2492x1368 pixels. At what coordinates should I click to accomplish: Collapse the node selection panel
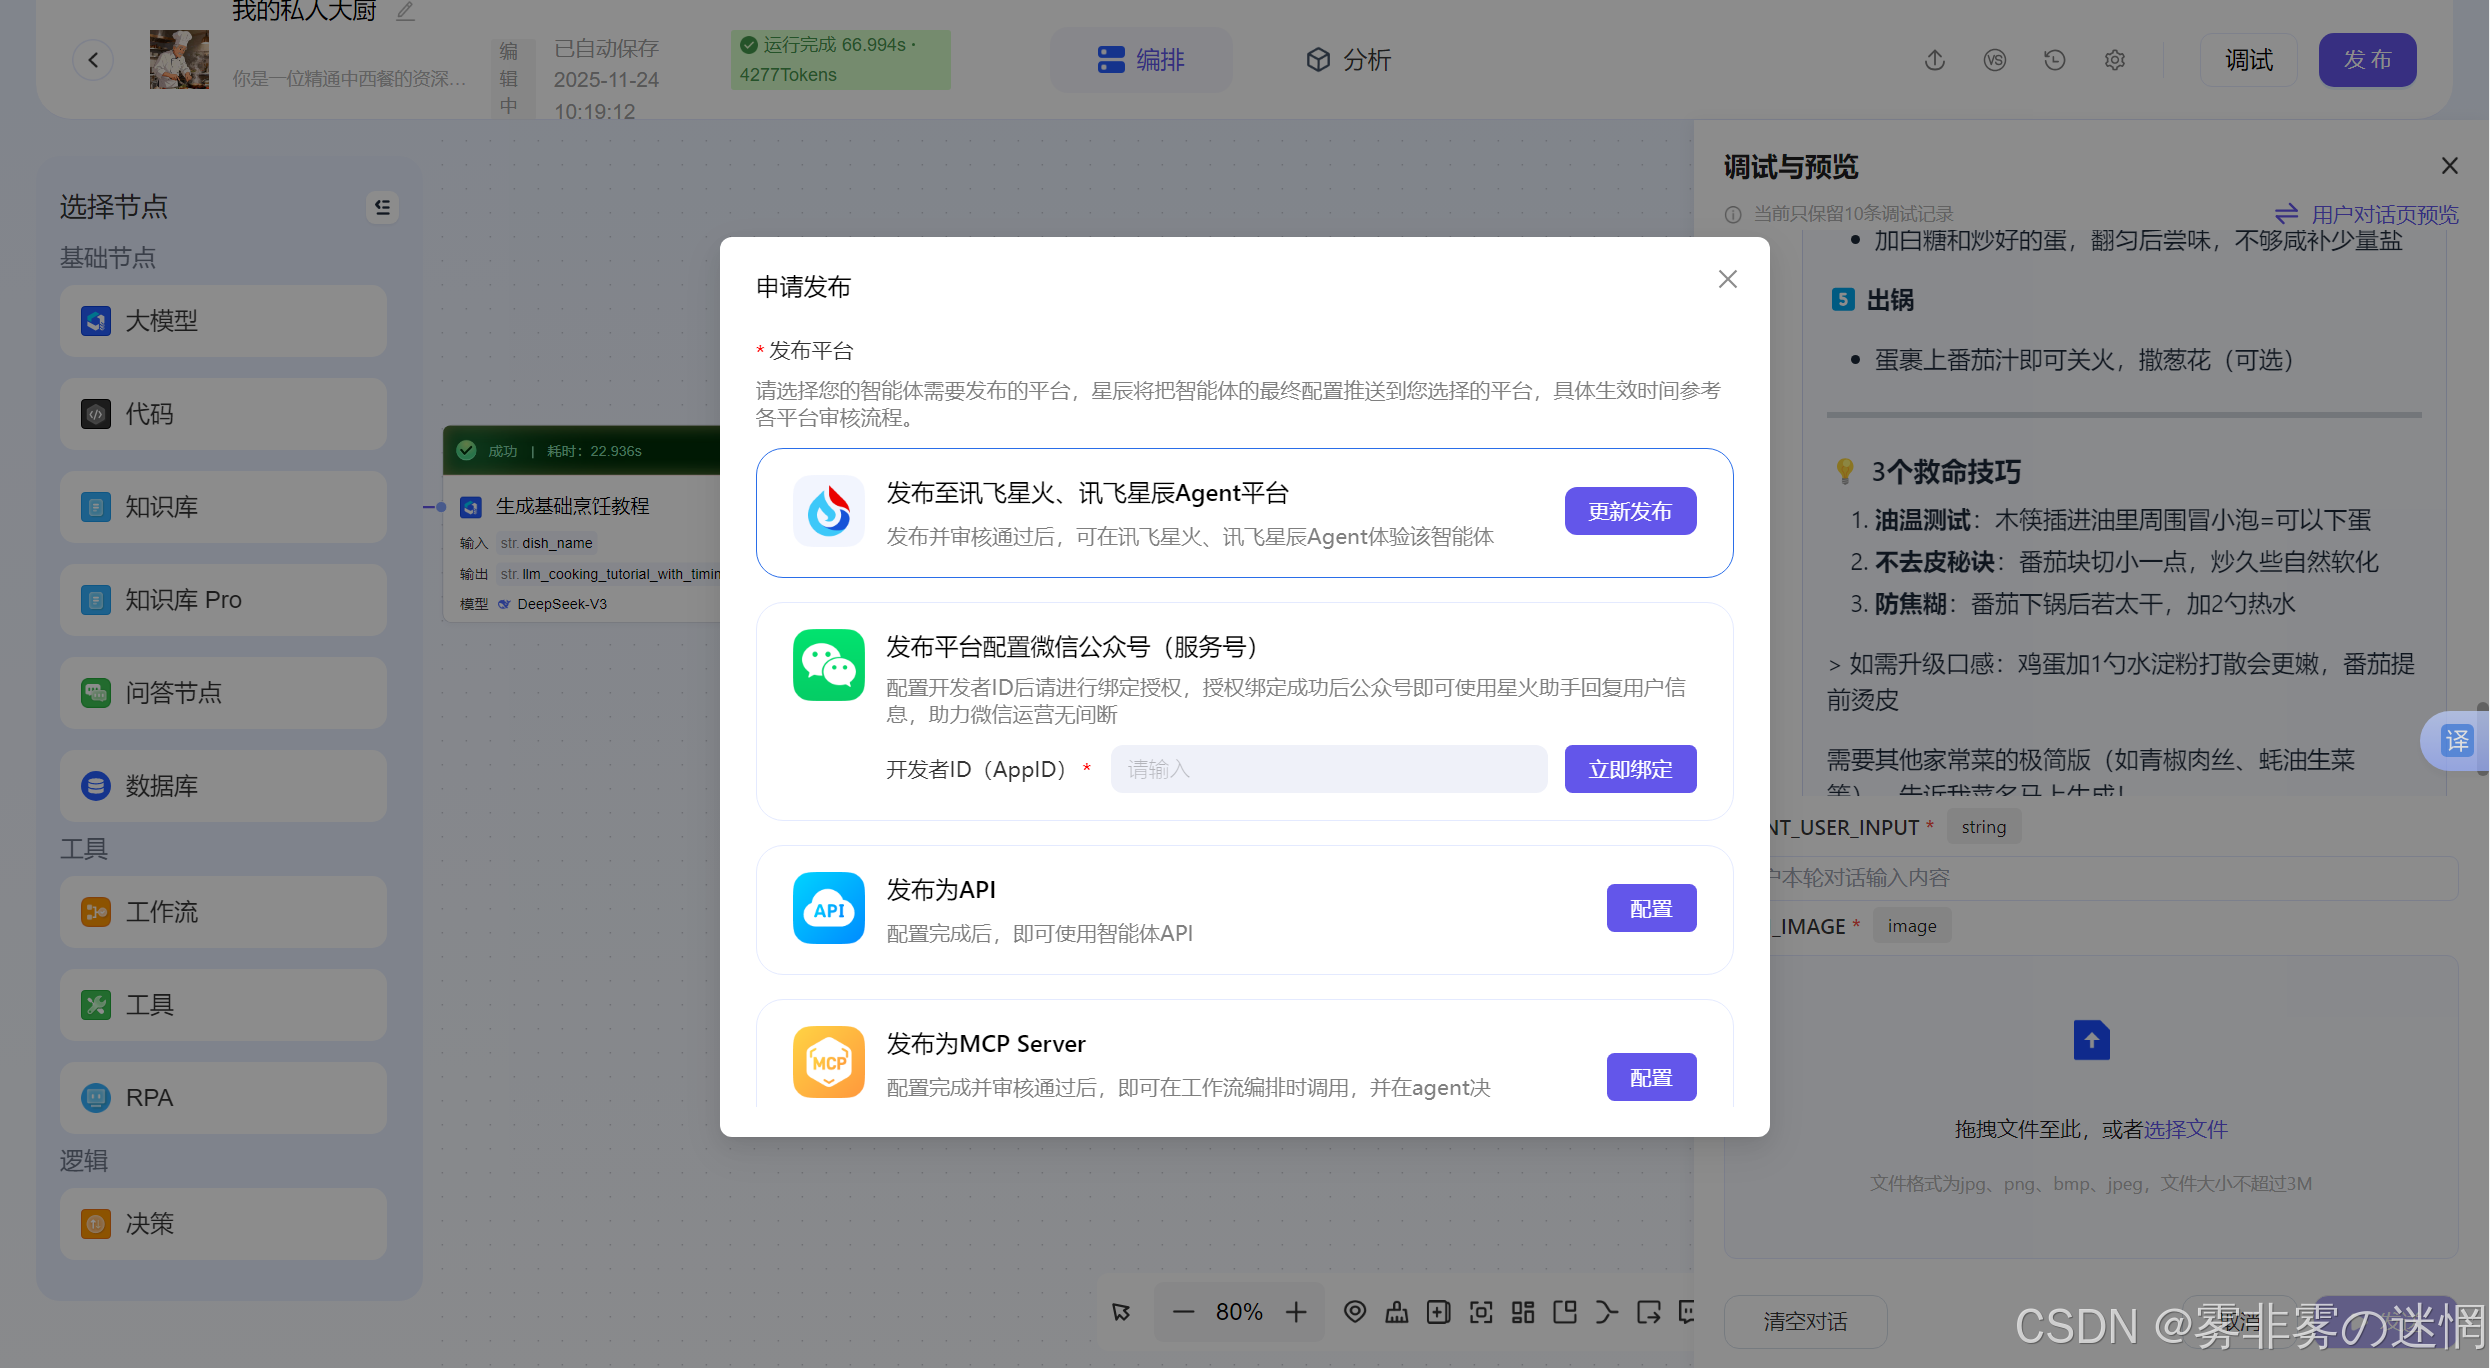coord(382,207)
